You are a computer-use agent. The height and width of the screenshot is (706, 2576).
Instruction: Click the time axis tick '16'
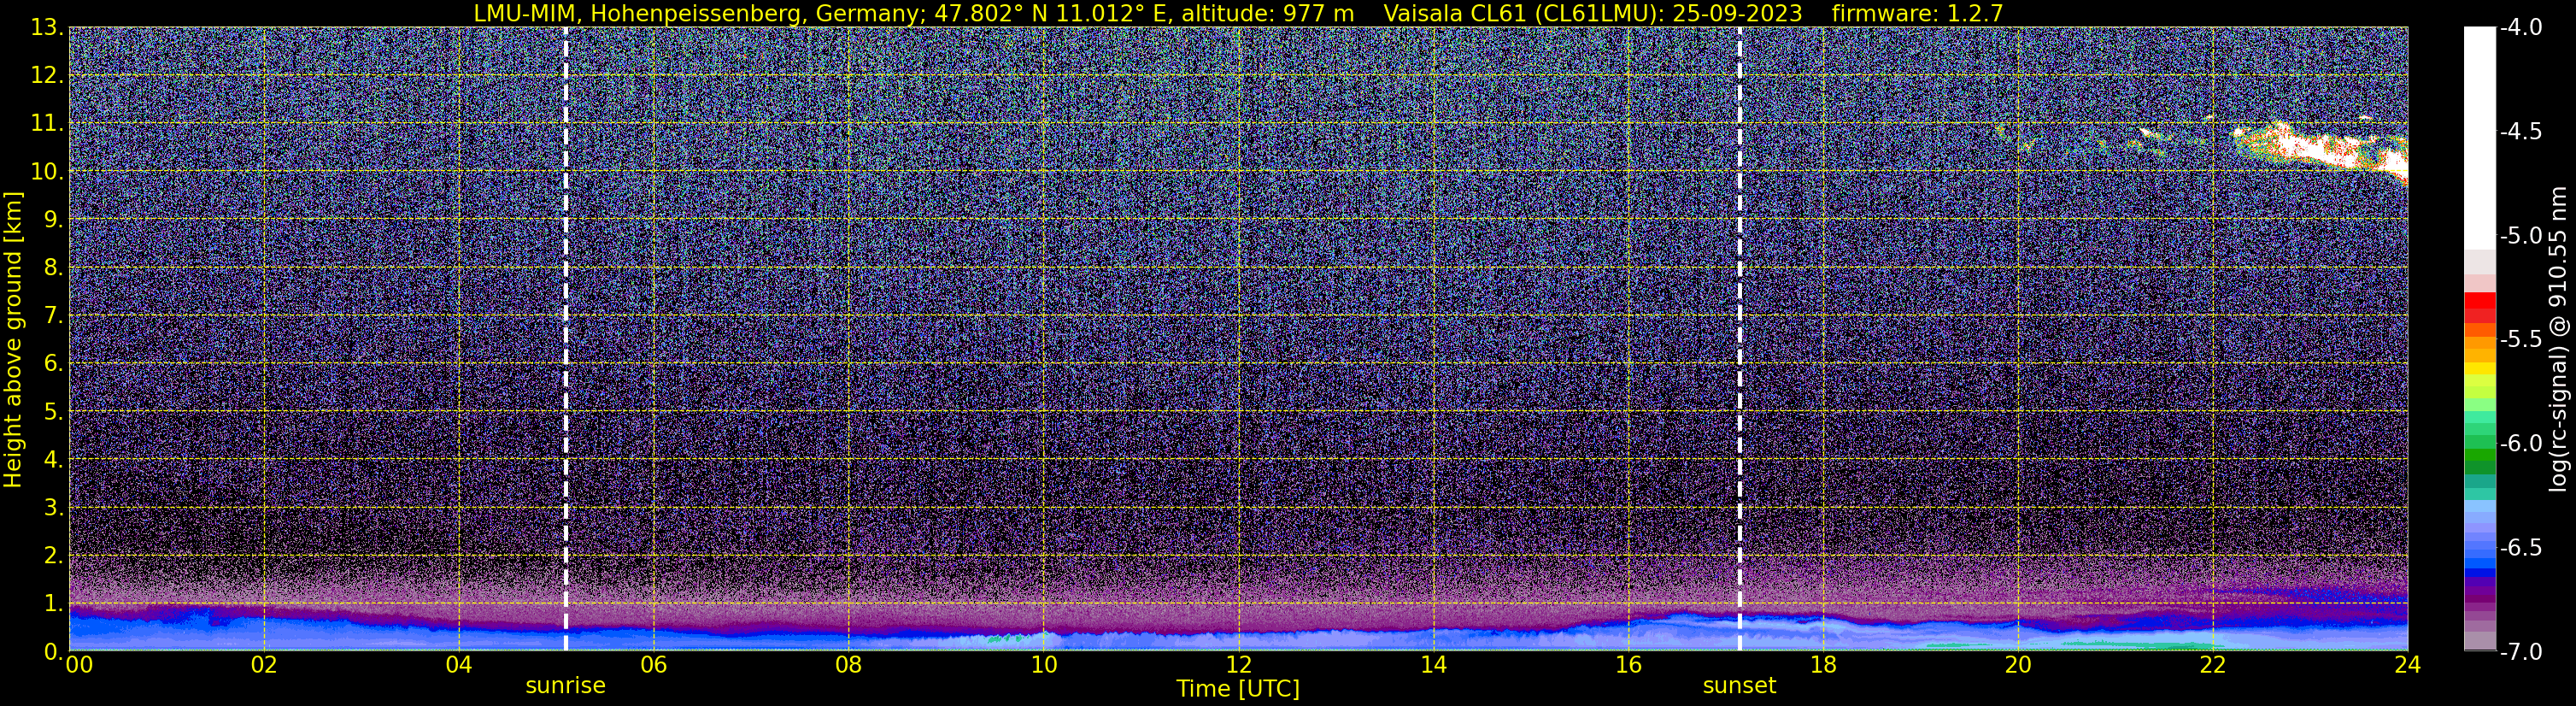1628,666
